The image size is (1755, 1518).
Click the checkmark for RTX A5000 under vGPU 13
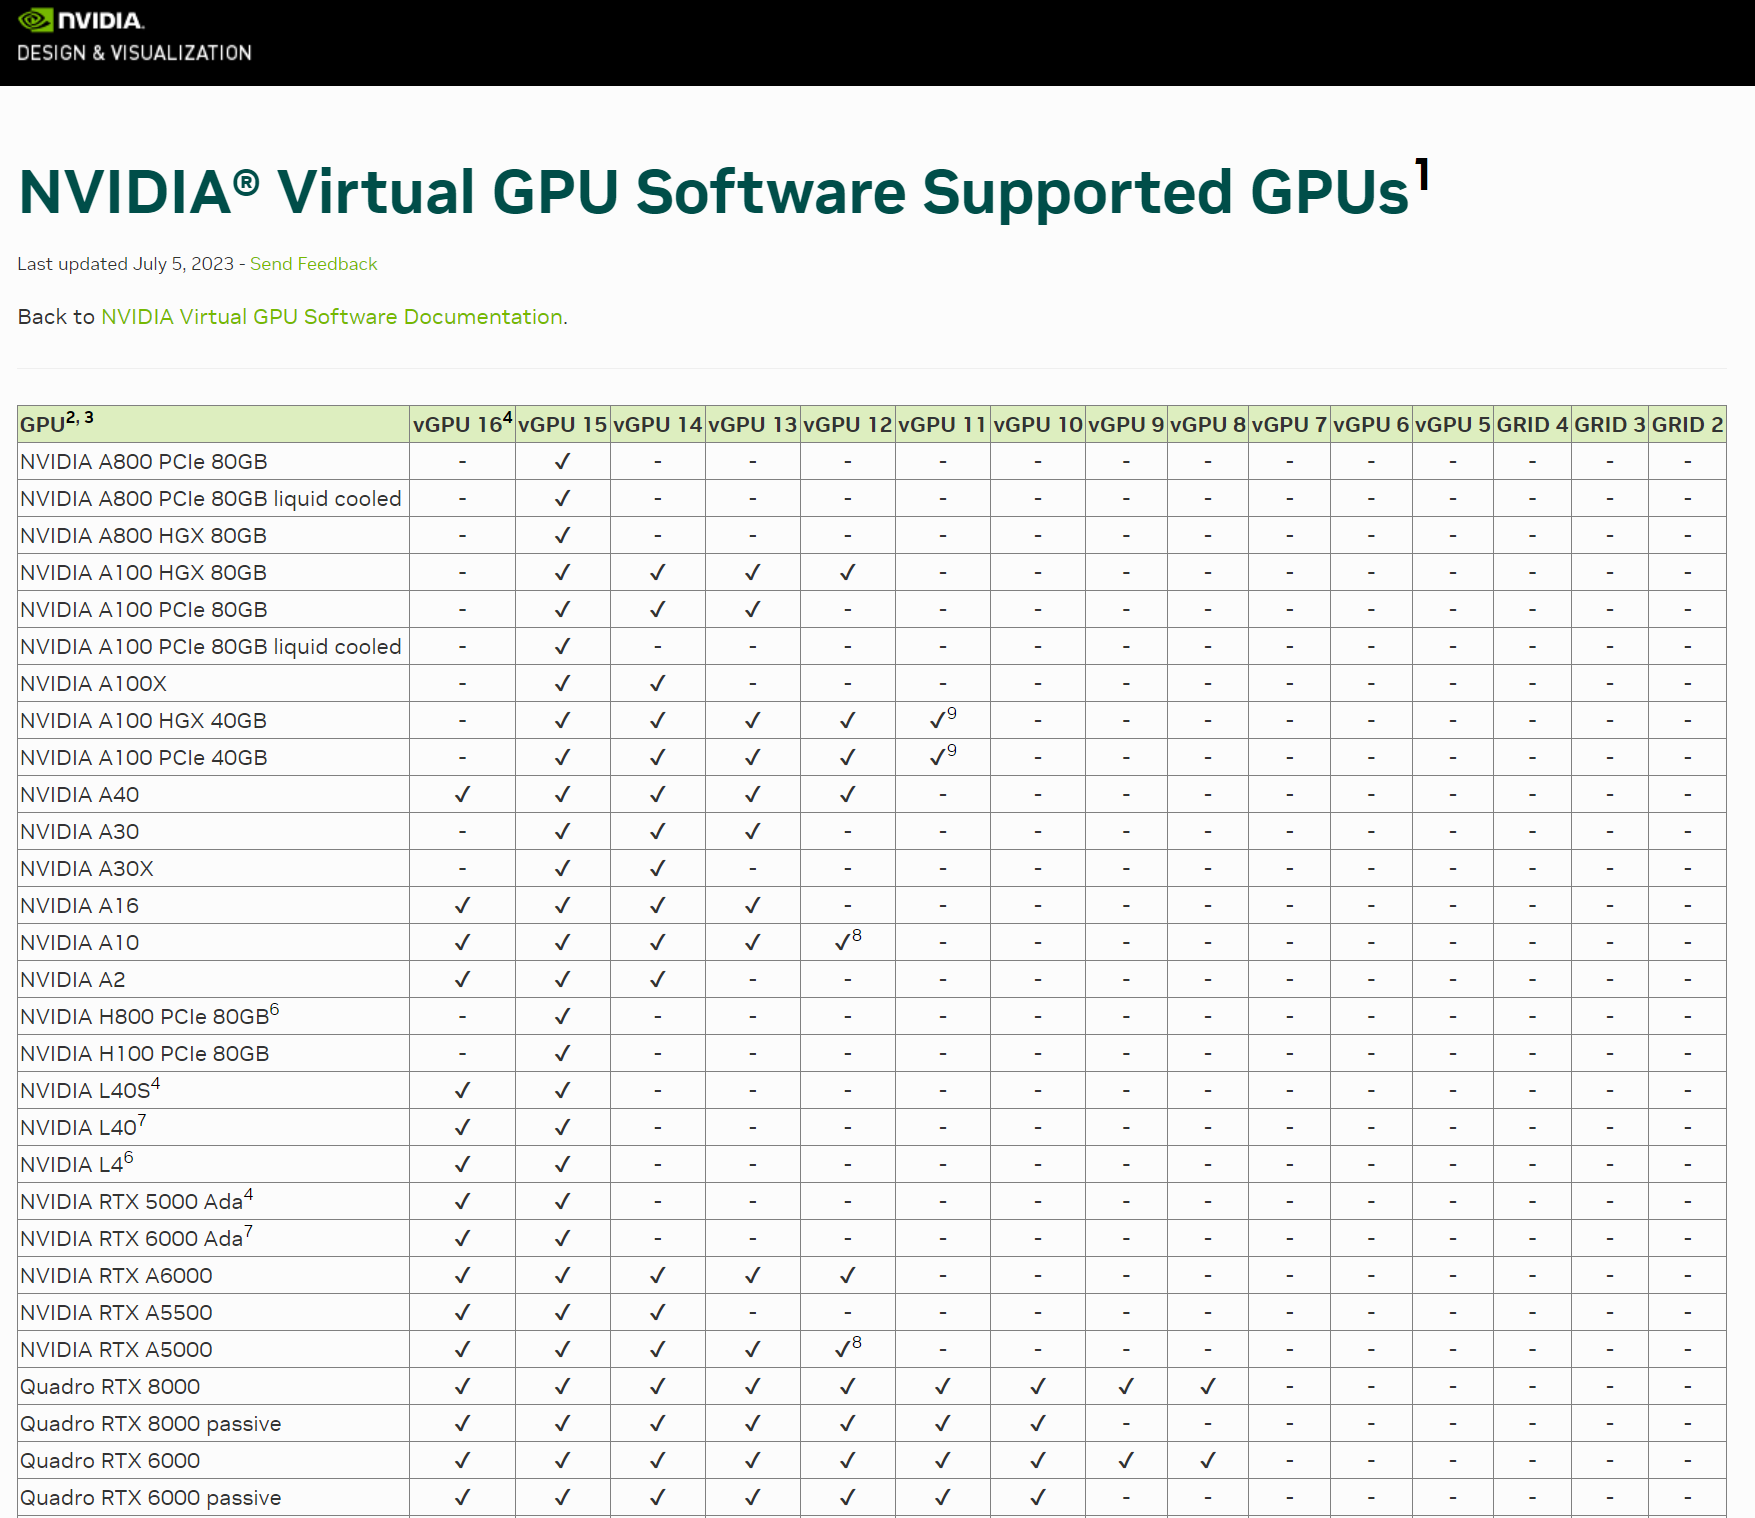click(753, 1349)
